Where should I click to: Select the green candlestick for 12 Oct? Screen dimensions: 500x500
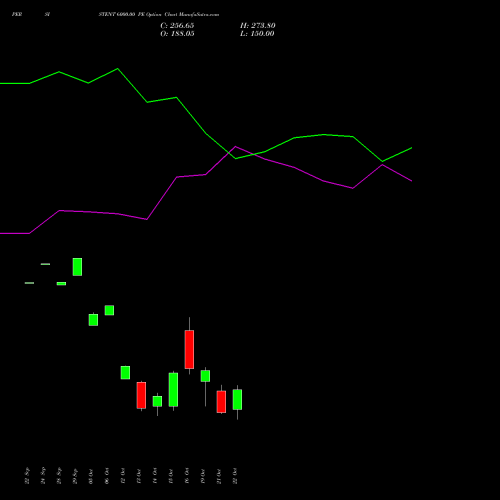pos(125,373)
